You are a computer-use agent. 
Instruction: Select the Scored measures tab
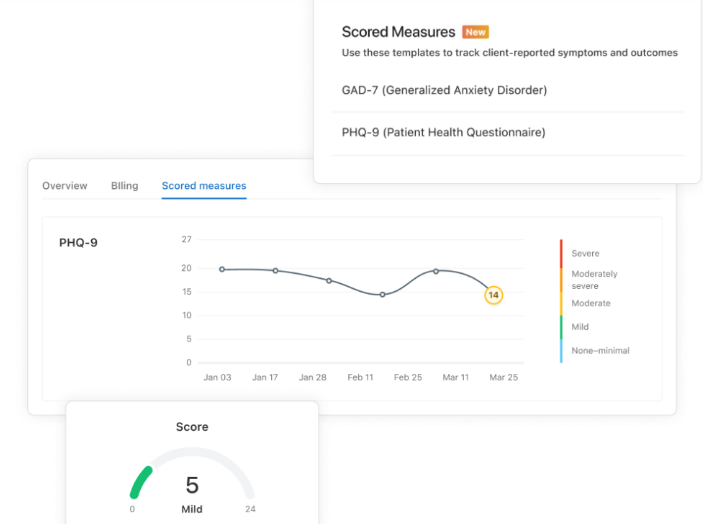(x=204, y=186)
